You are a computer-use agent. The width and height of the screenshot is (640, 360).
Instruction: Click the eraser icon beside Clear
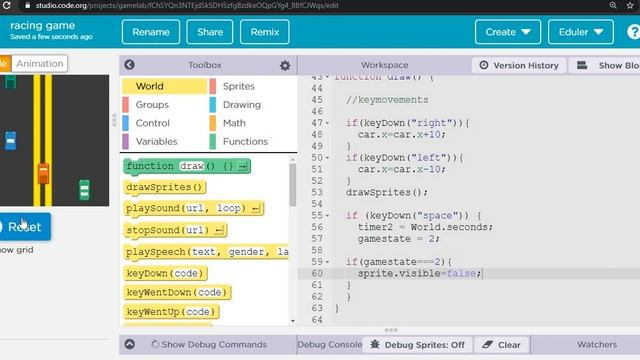488,344
